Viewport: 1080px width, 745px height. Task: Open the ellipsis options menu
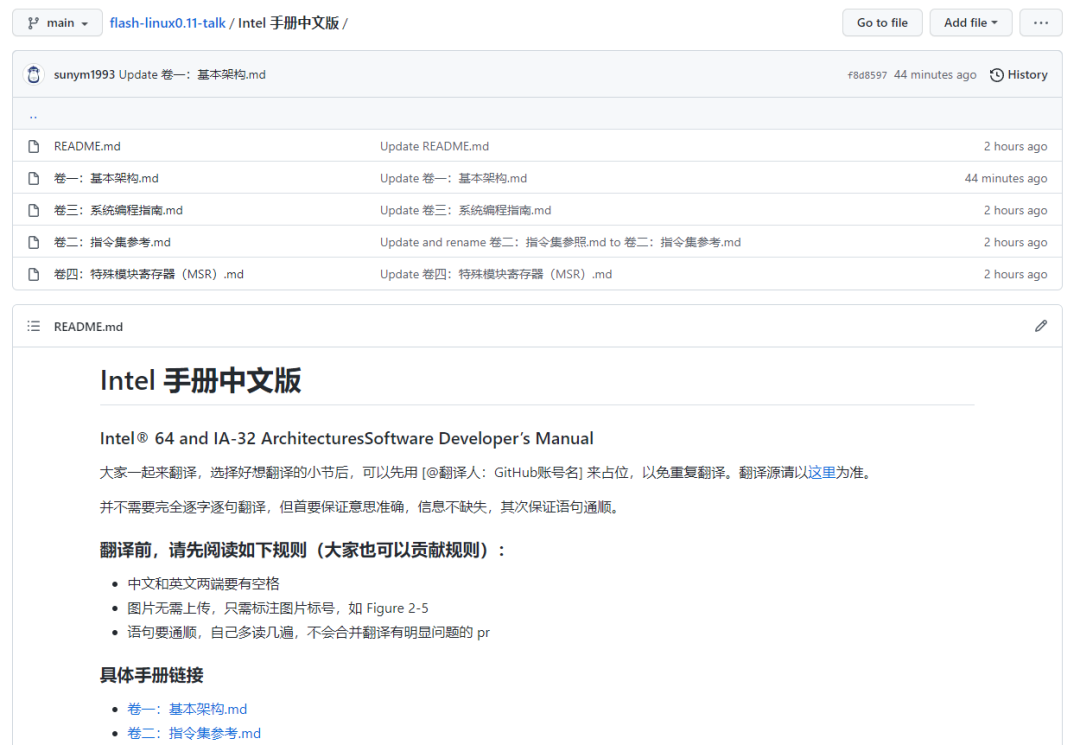click(1040, 22)
